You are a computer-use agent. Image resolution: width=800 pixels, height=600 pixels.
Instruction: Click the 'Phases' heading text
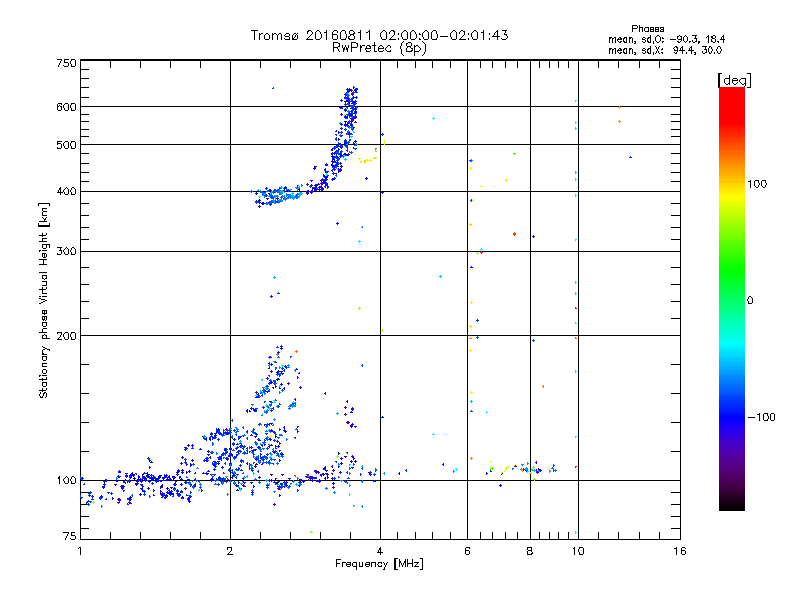647,29
